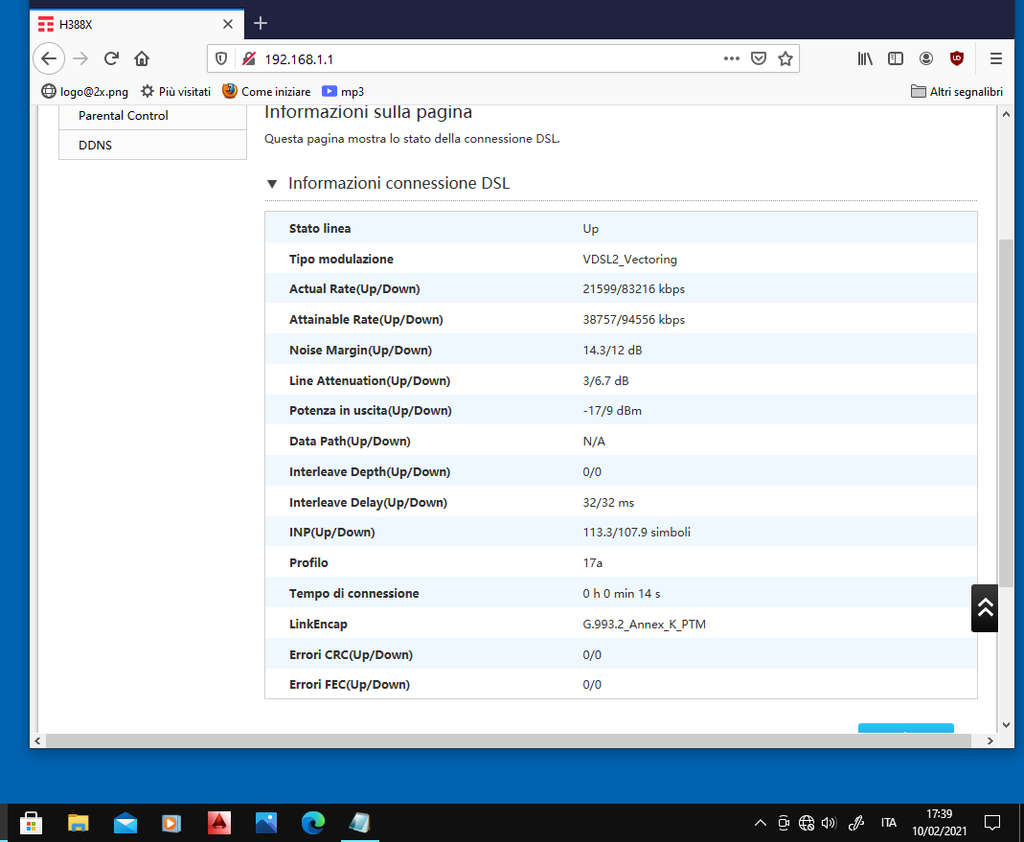Open the Più visitati bookmark
Screen dimensions: 1024x842
coord(176,91)
